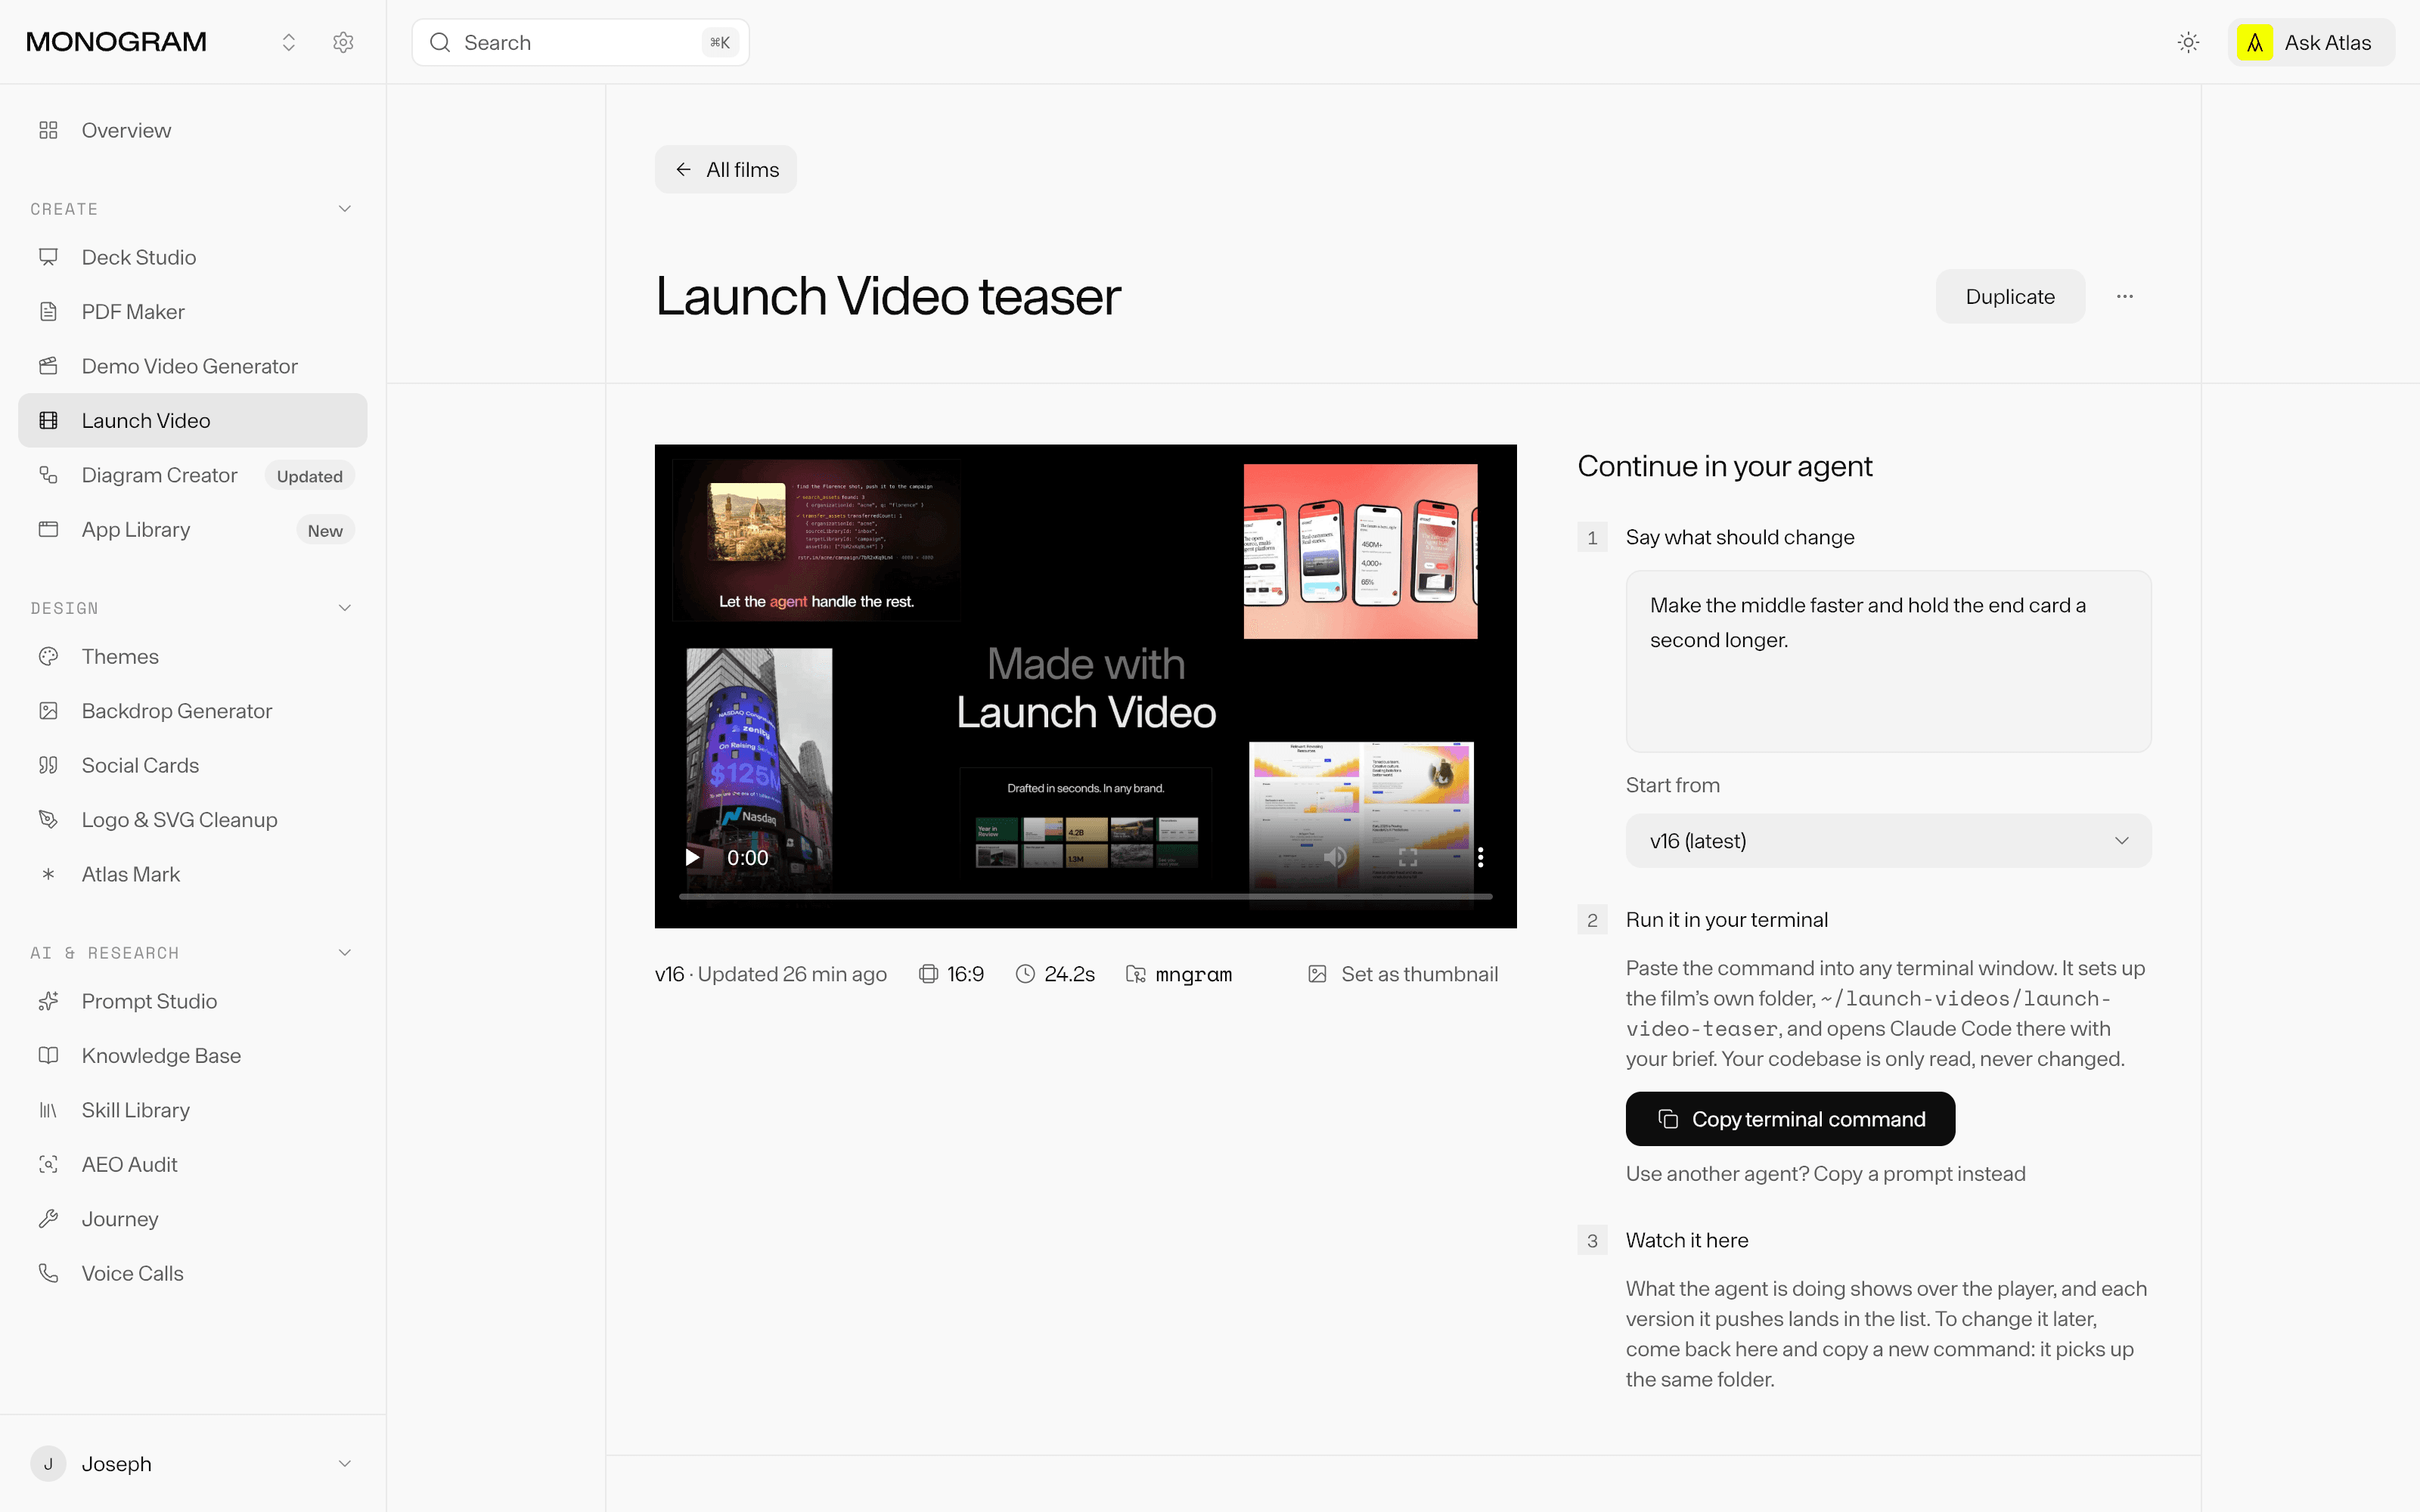Image resolution: width=2420 pixels, height=1512 pixels.
Task: Click Copy terminal command
Action: pyautogui.click(x=1790, y=1119)
